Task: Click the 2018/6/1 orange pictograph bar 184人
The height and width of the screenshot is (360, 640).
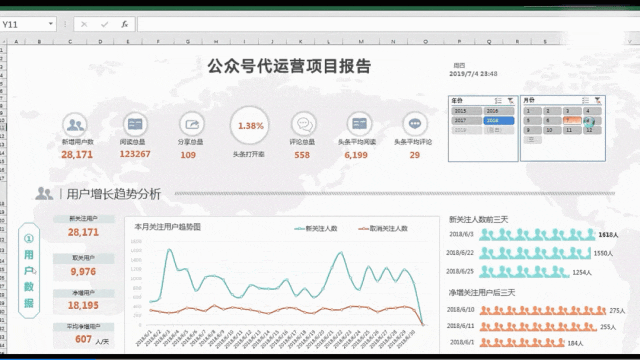Action: pos(522,343)
